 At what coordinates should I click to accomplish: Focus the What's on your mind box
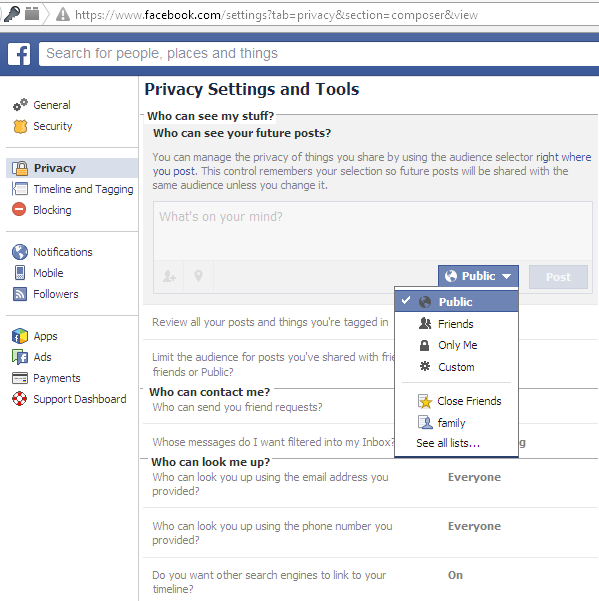373,231
